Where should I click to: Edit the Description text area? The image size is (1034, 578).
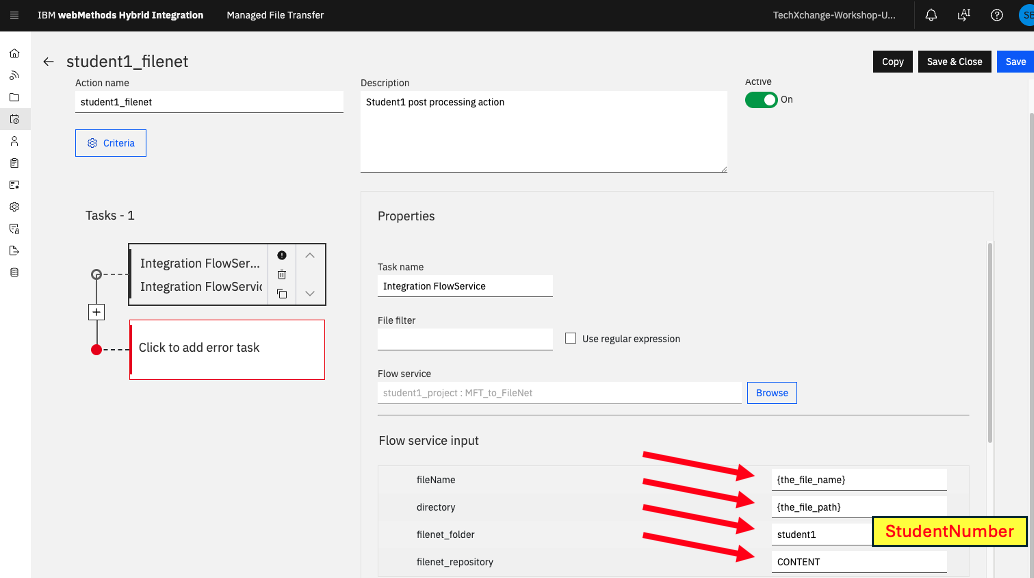click(543, 132)
